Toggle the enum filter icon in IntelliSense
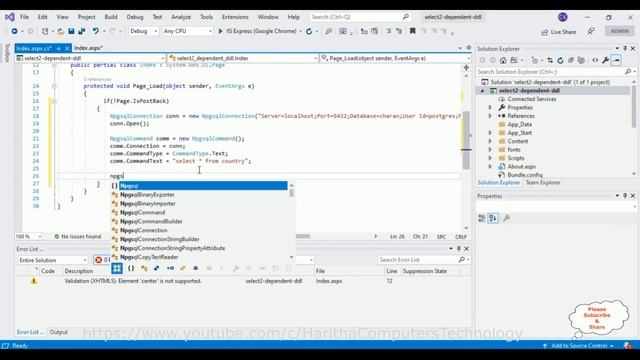This screenshot has width=640, height=360. click(182, 268)
